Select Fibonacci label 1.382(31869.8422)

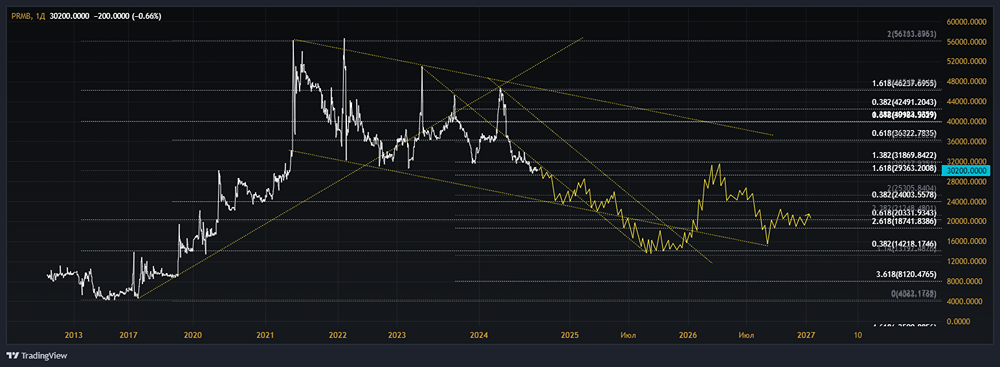(x=904, y=155)
